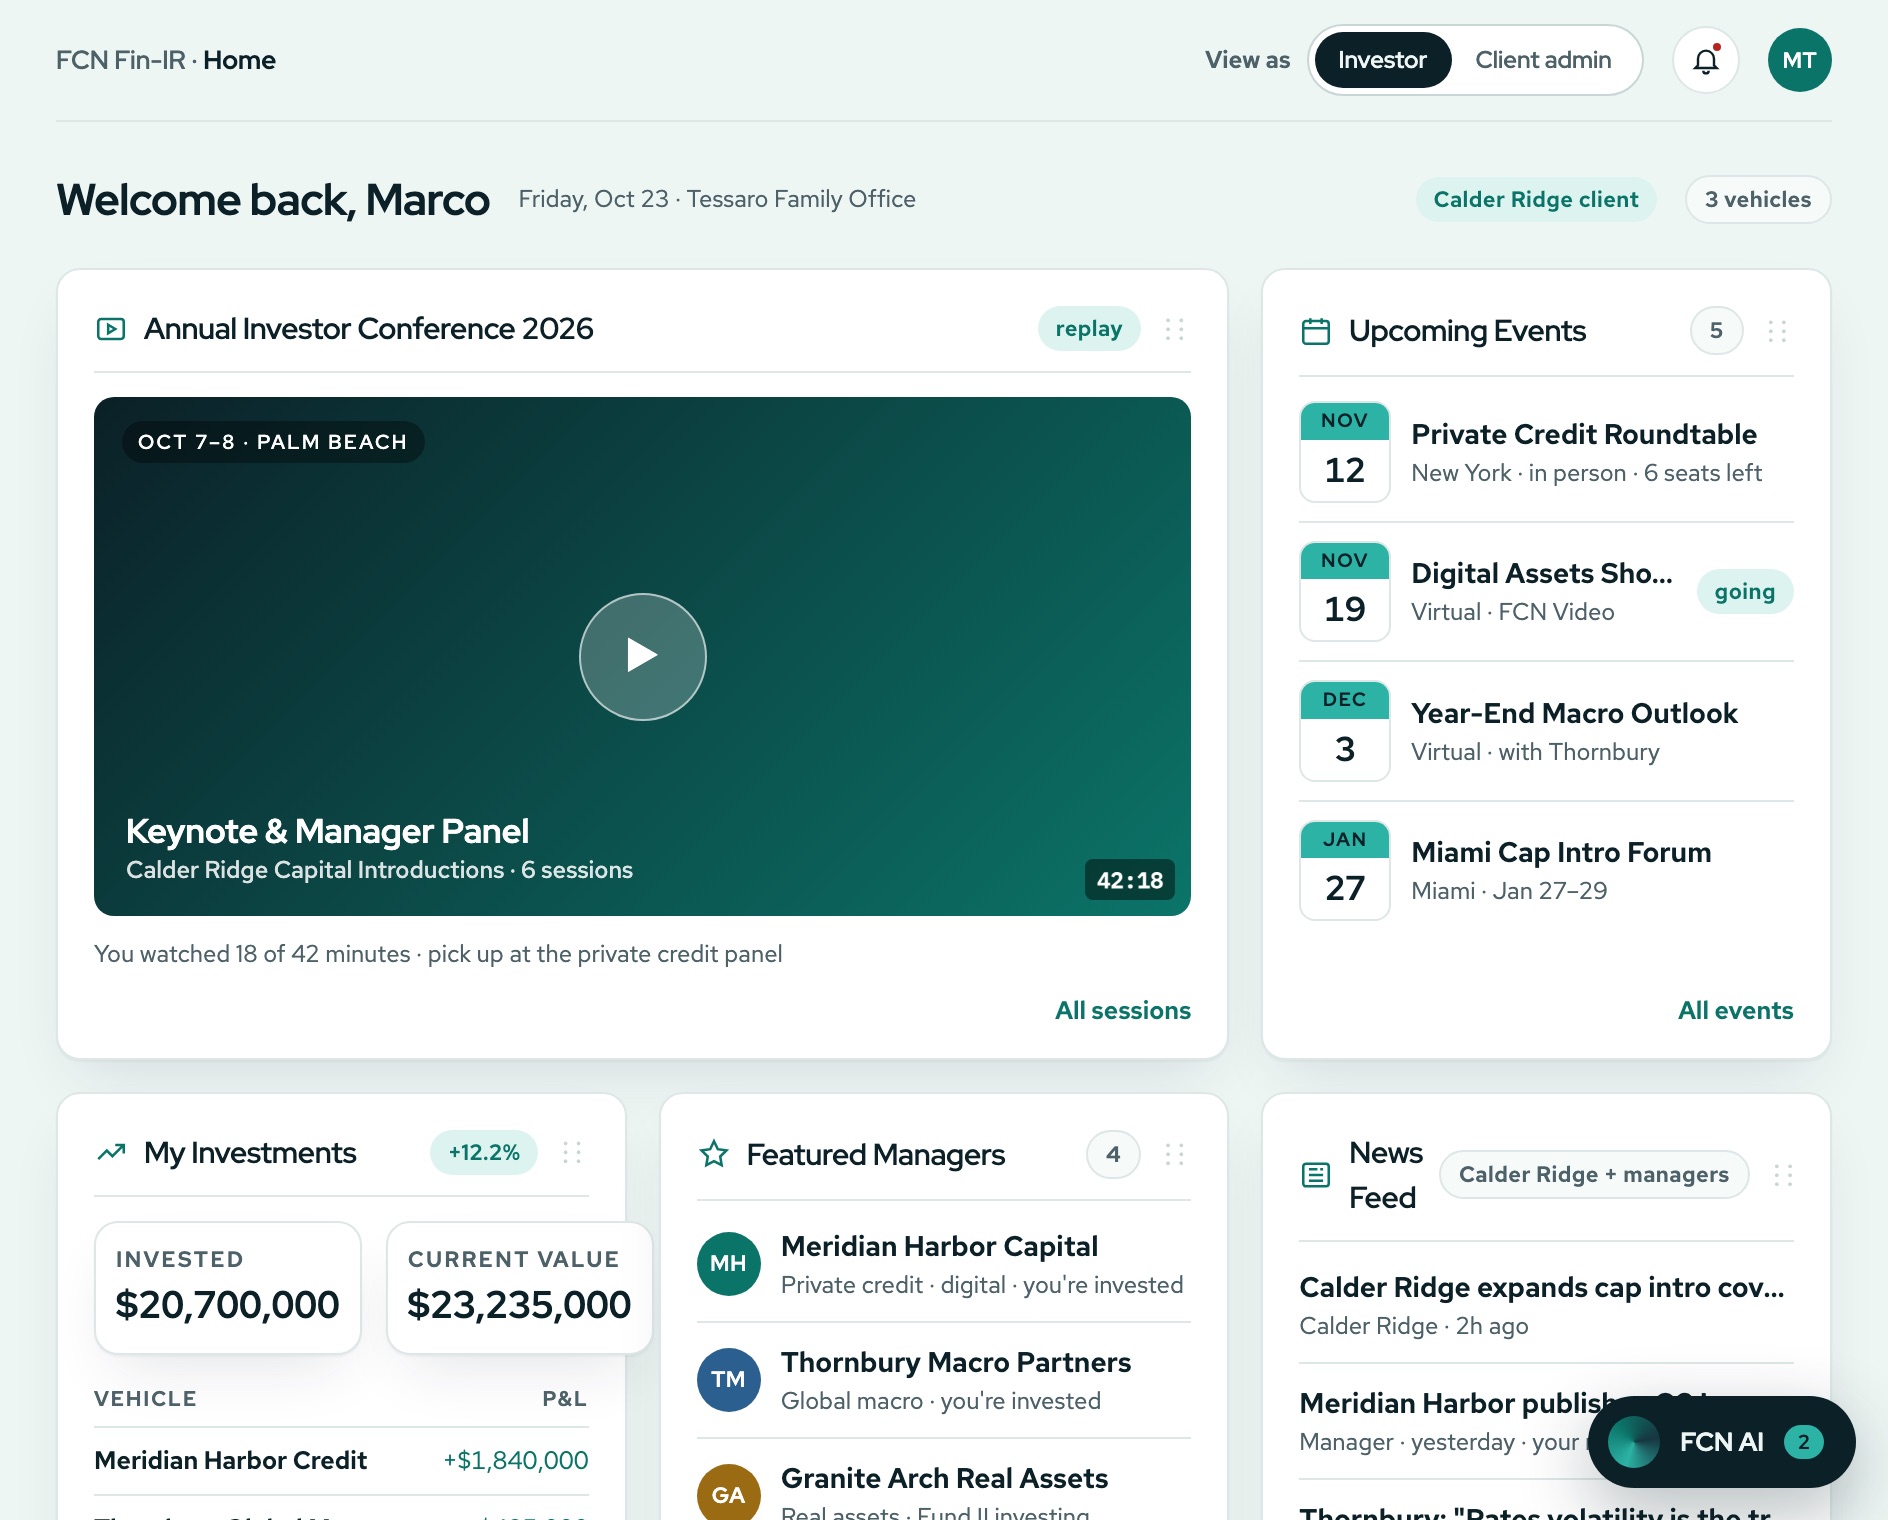Switch view to Investor
This screenshot has height=1520, width=1888.
coord(1382,60)
